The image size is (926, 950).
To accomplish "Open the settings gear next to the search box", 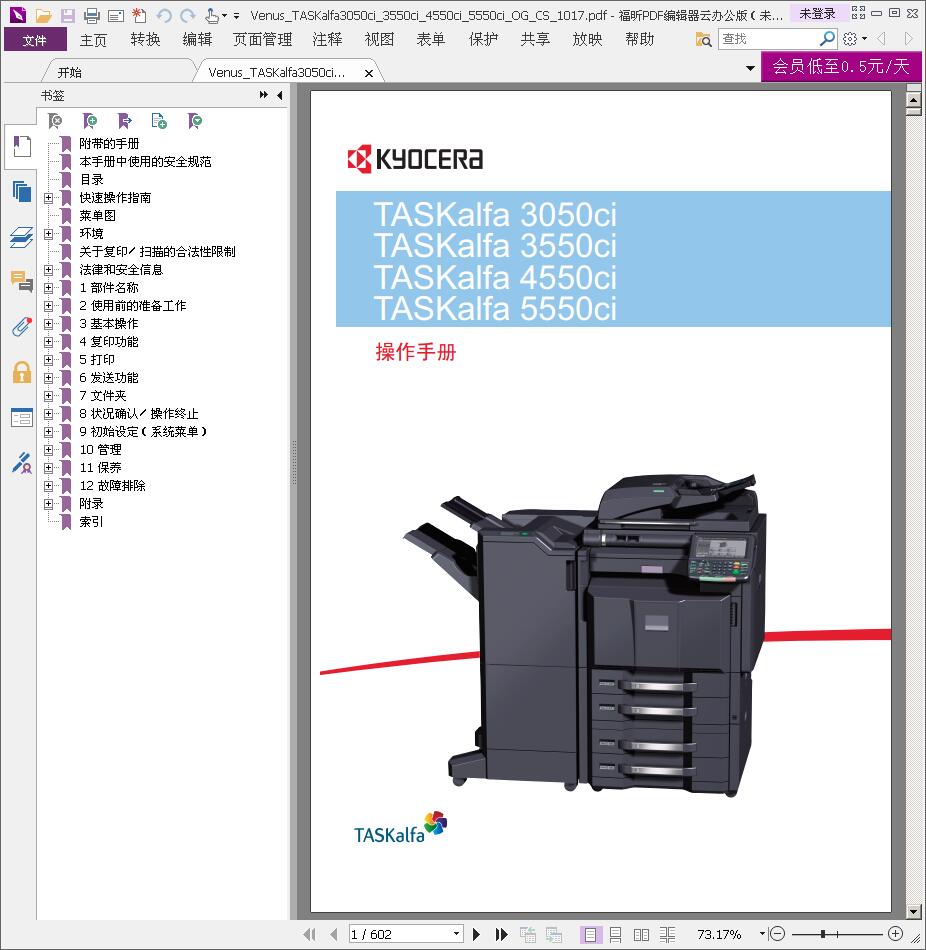I will (850, 39).
